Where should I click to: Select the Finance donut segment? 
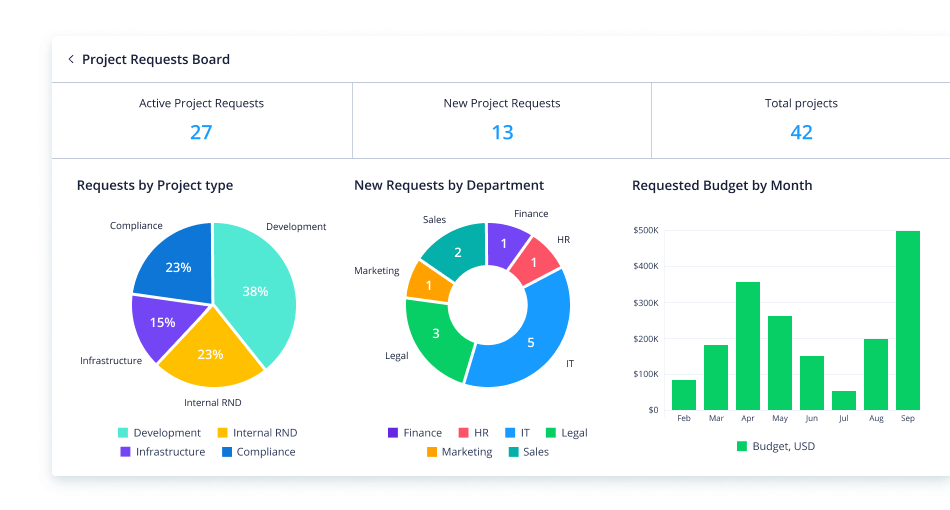(x=503, y=243)
